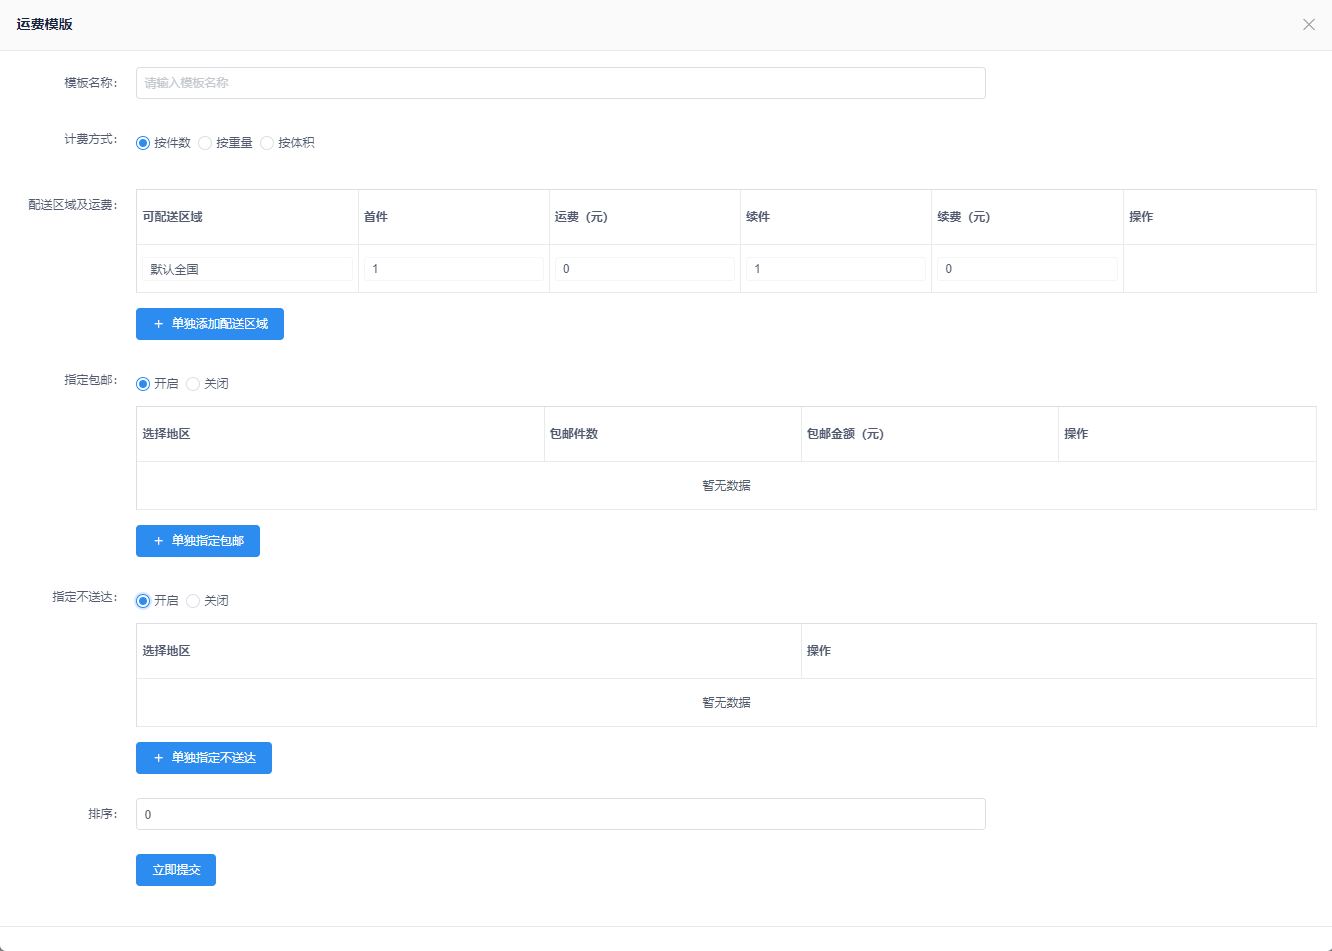Viewport: 1332px width, 951px height.
Task: Enable 指定包邮 with 开启 option
Action: (143, 384)
